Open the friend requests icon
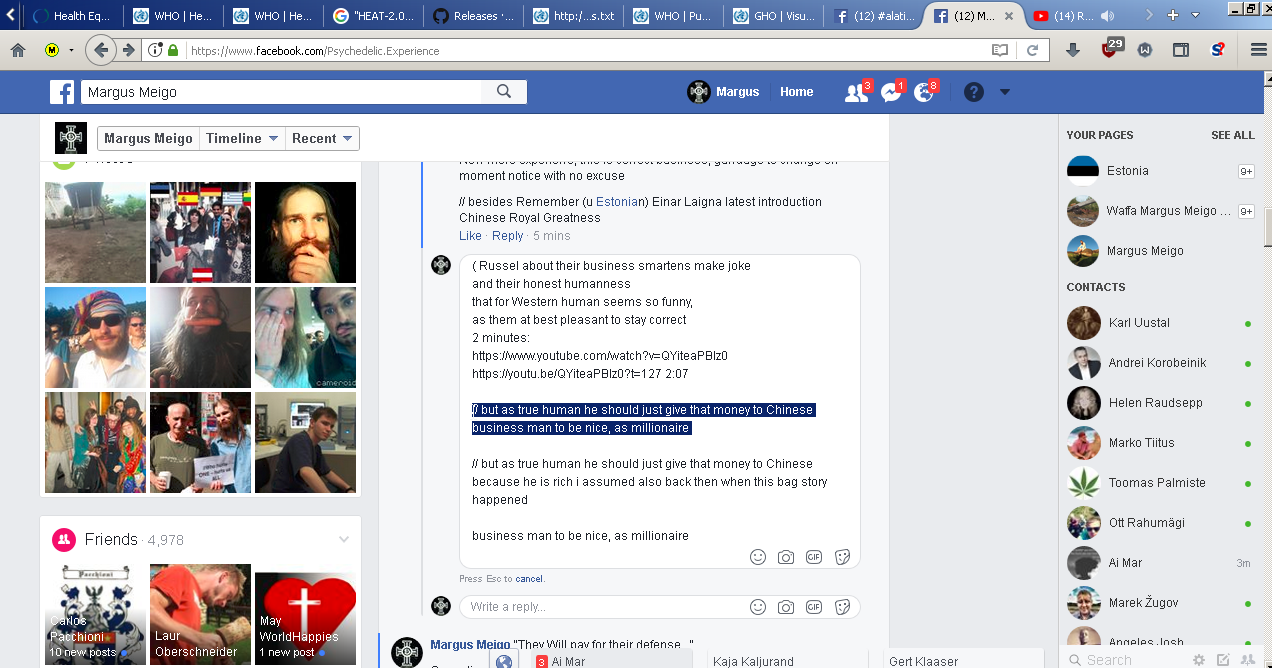 856,93
